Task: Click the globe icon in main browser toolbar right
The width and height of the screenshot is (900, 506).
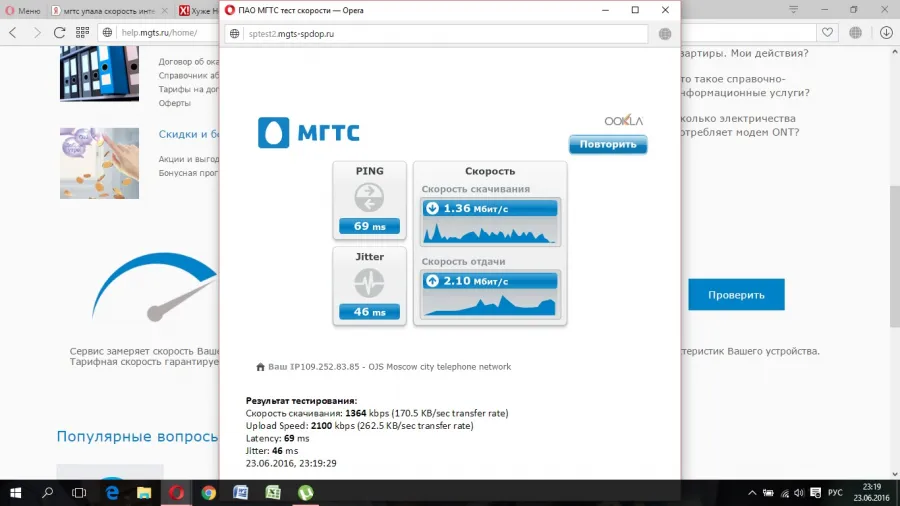Action: [855, 33]
